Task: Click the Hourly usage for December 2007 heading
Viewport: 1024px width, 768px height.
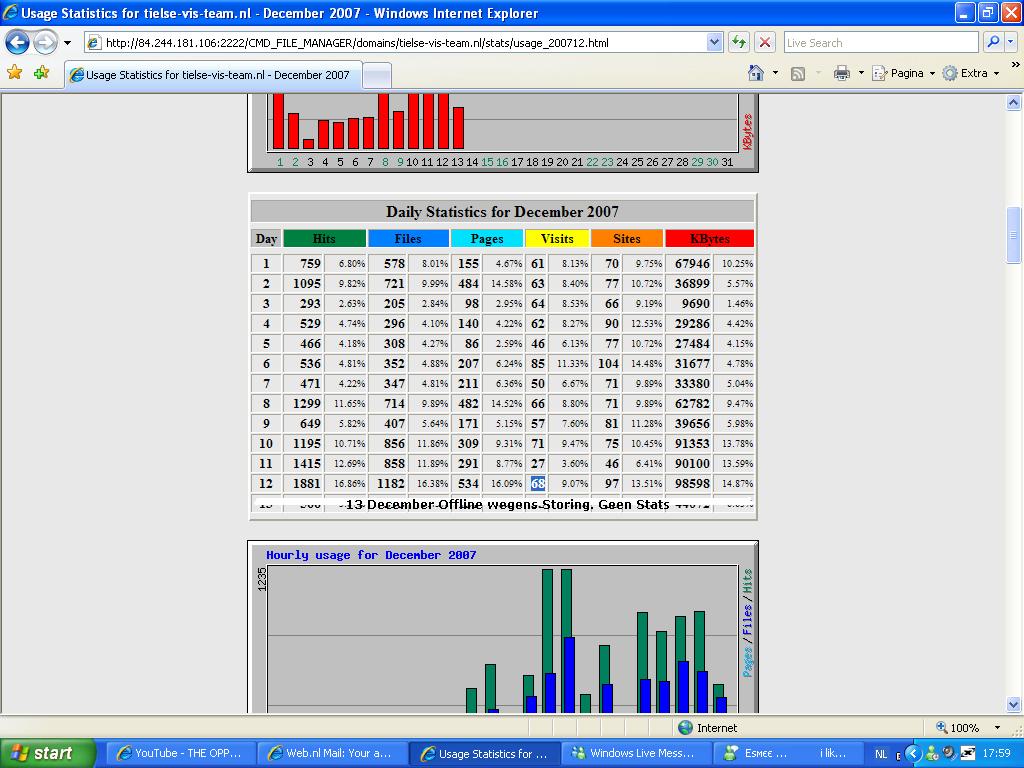Action: [371, 555]
